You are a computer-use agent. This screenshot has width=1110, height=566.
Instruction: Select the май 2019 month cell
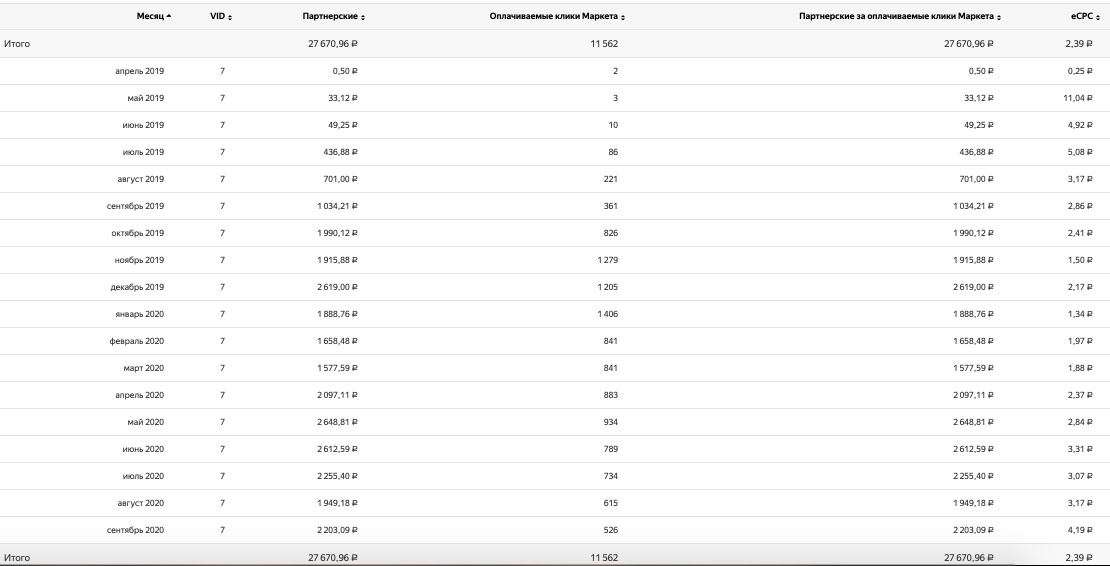tap(147, 98)
